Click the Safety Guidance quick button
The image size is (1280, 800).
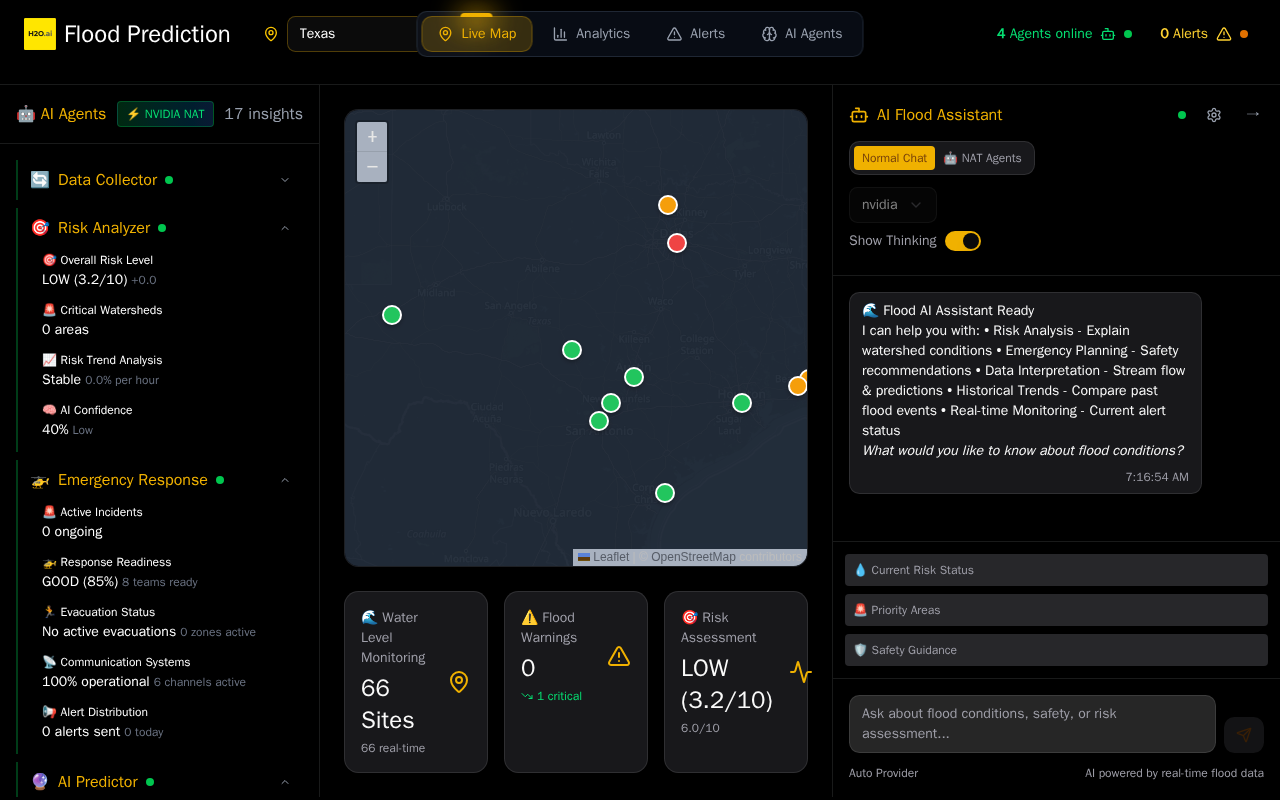pyautogui.click(x=1056, y=650)
